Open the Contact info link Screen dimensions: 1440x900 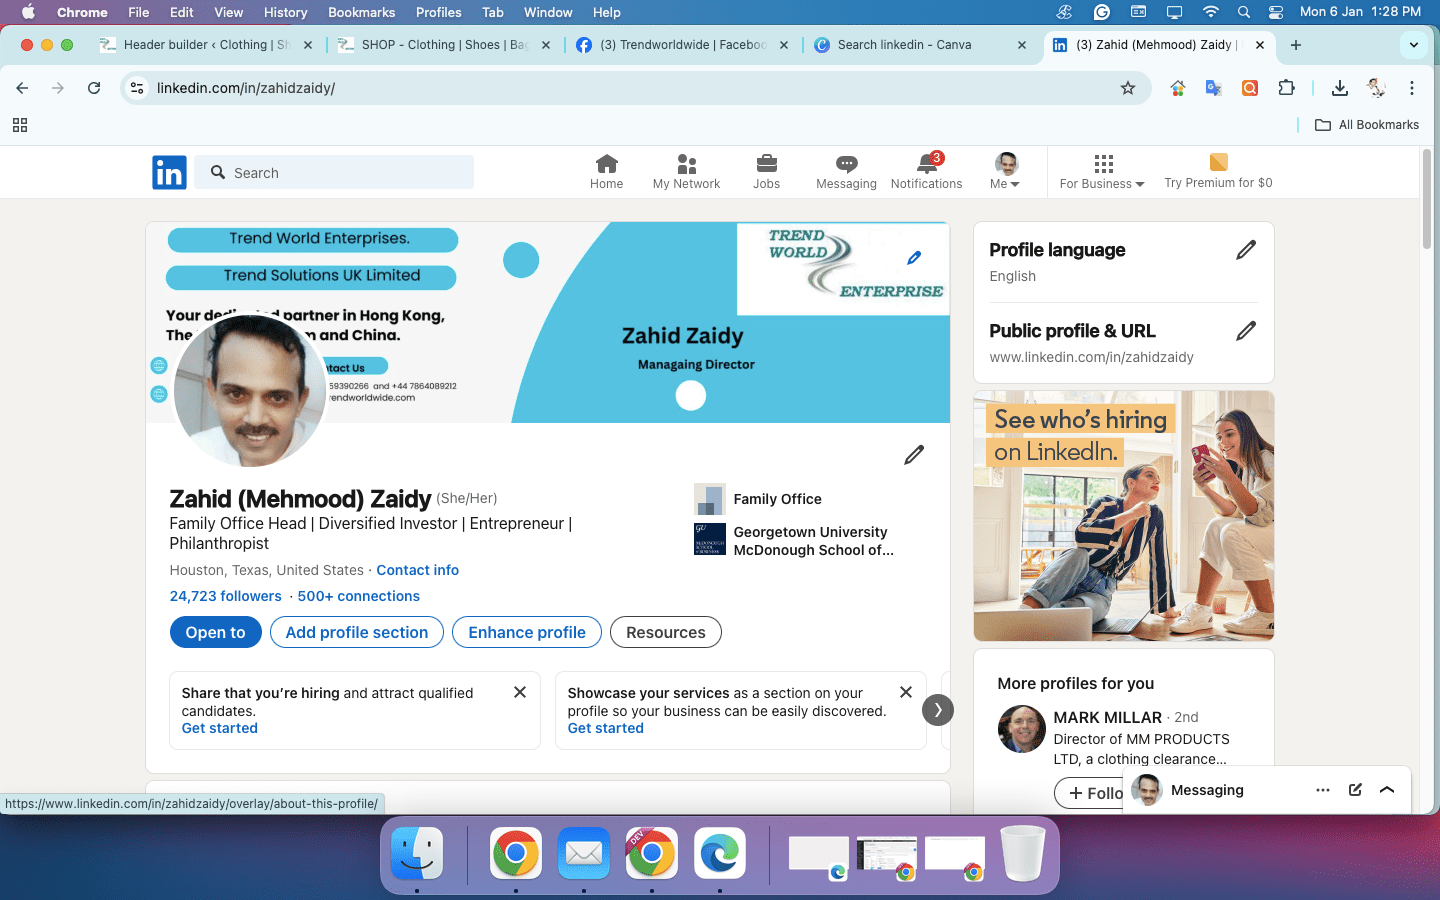coord(417,570)
